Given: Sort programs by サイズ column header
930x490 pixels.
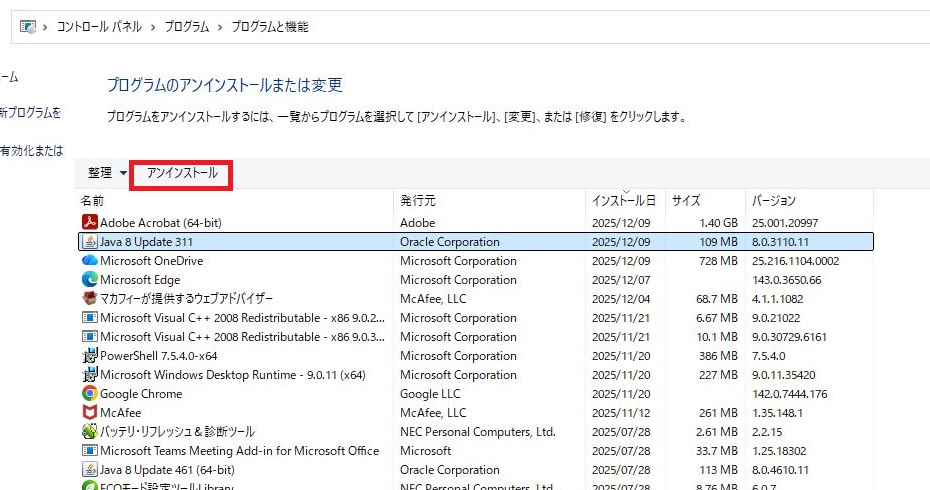Looking at the screenshot, I should point(686,201).
